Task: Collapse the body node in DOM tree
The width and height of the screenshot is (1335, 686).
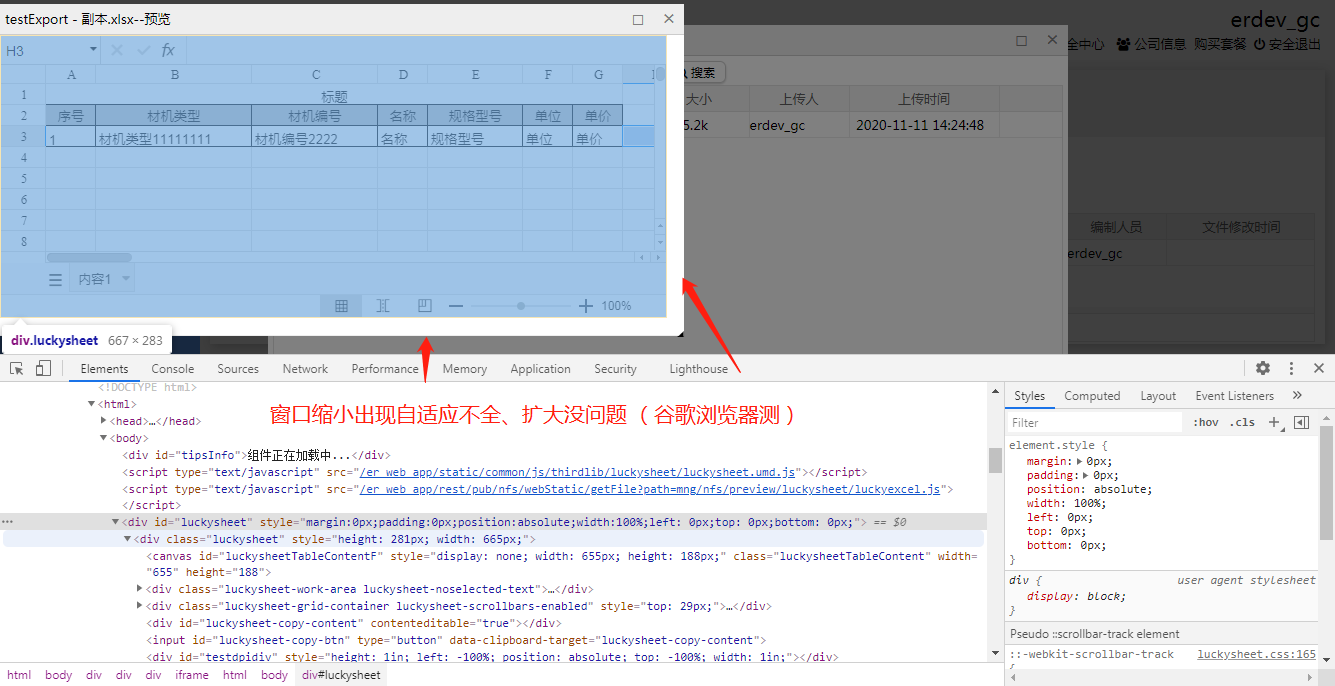Action: [103, 438]
